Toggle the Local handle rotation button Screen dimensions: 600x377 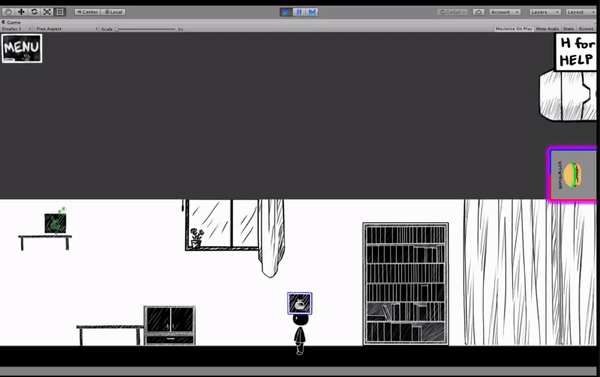113,12
